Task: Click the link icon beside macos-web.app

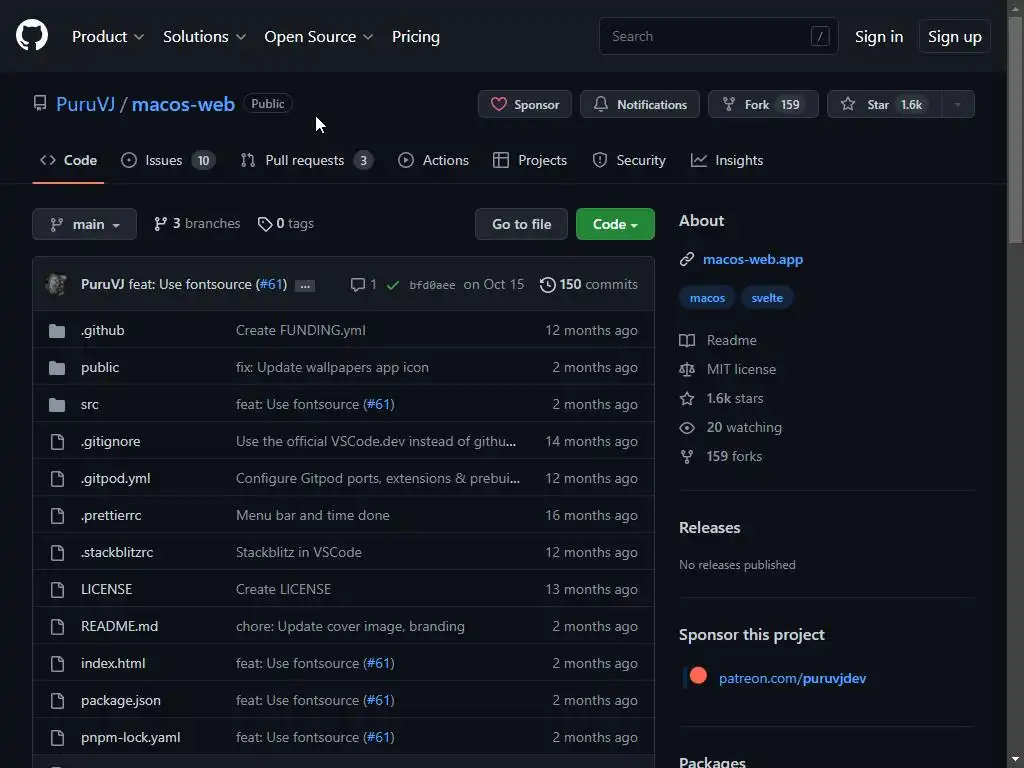Action: pos(686,259)
